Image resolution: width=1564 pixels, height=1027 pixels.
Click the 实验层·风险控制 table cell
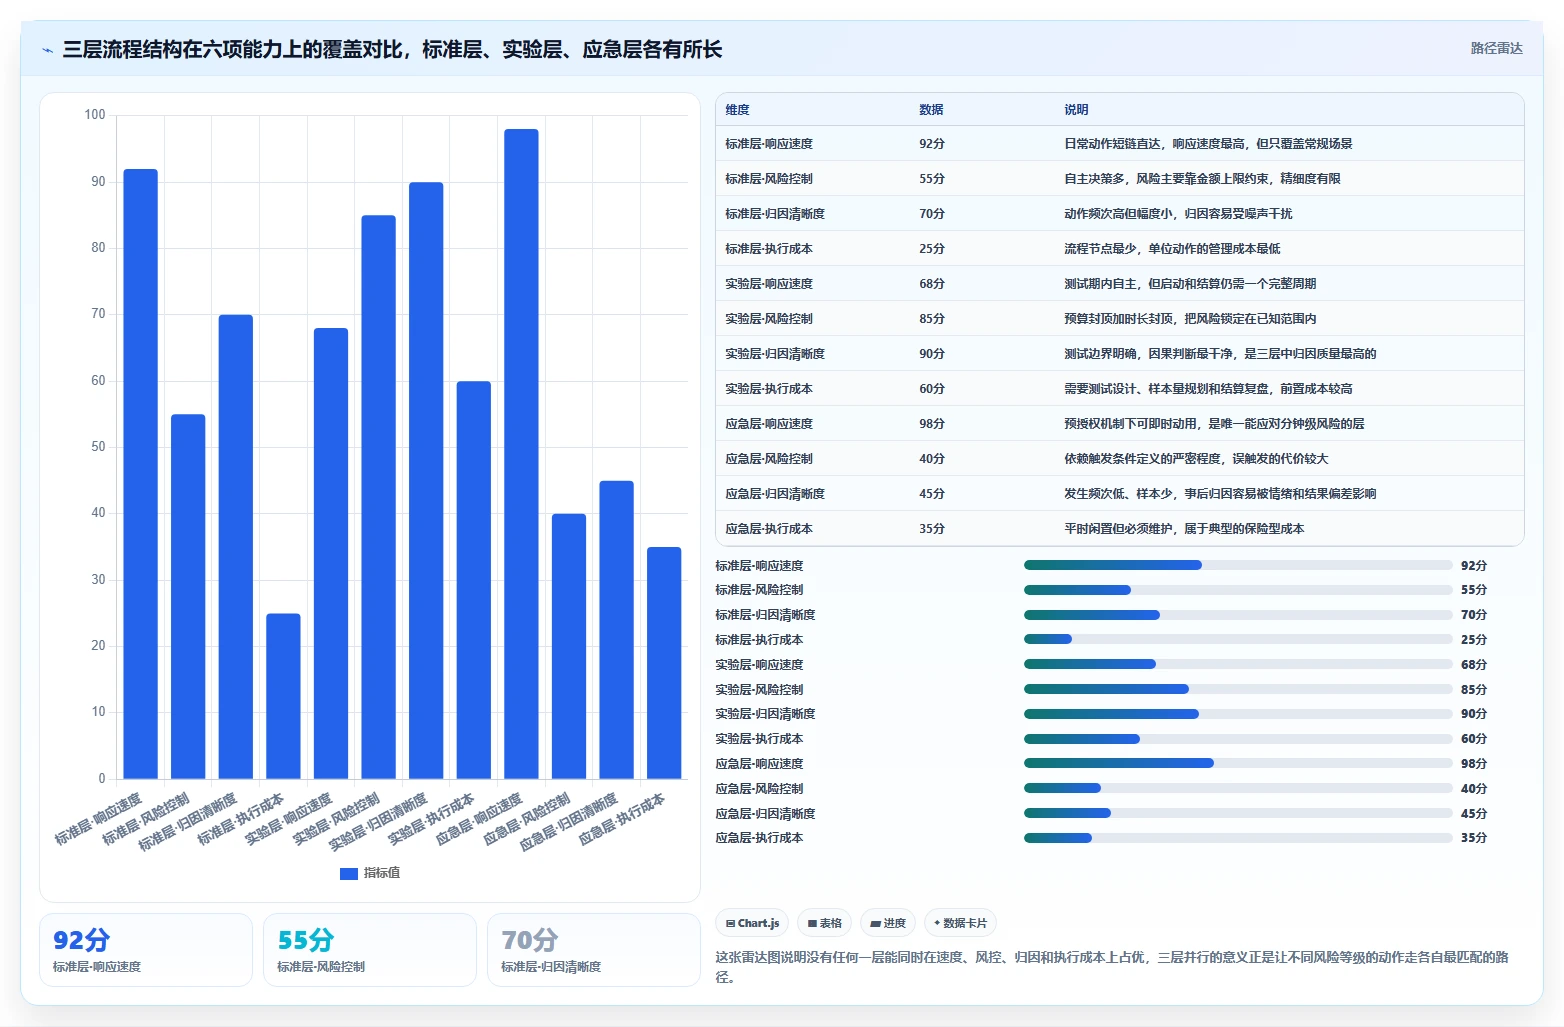(769, 319)
